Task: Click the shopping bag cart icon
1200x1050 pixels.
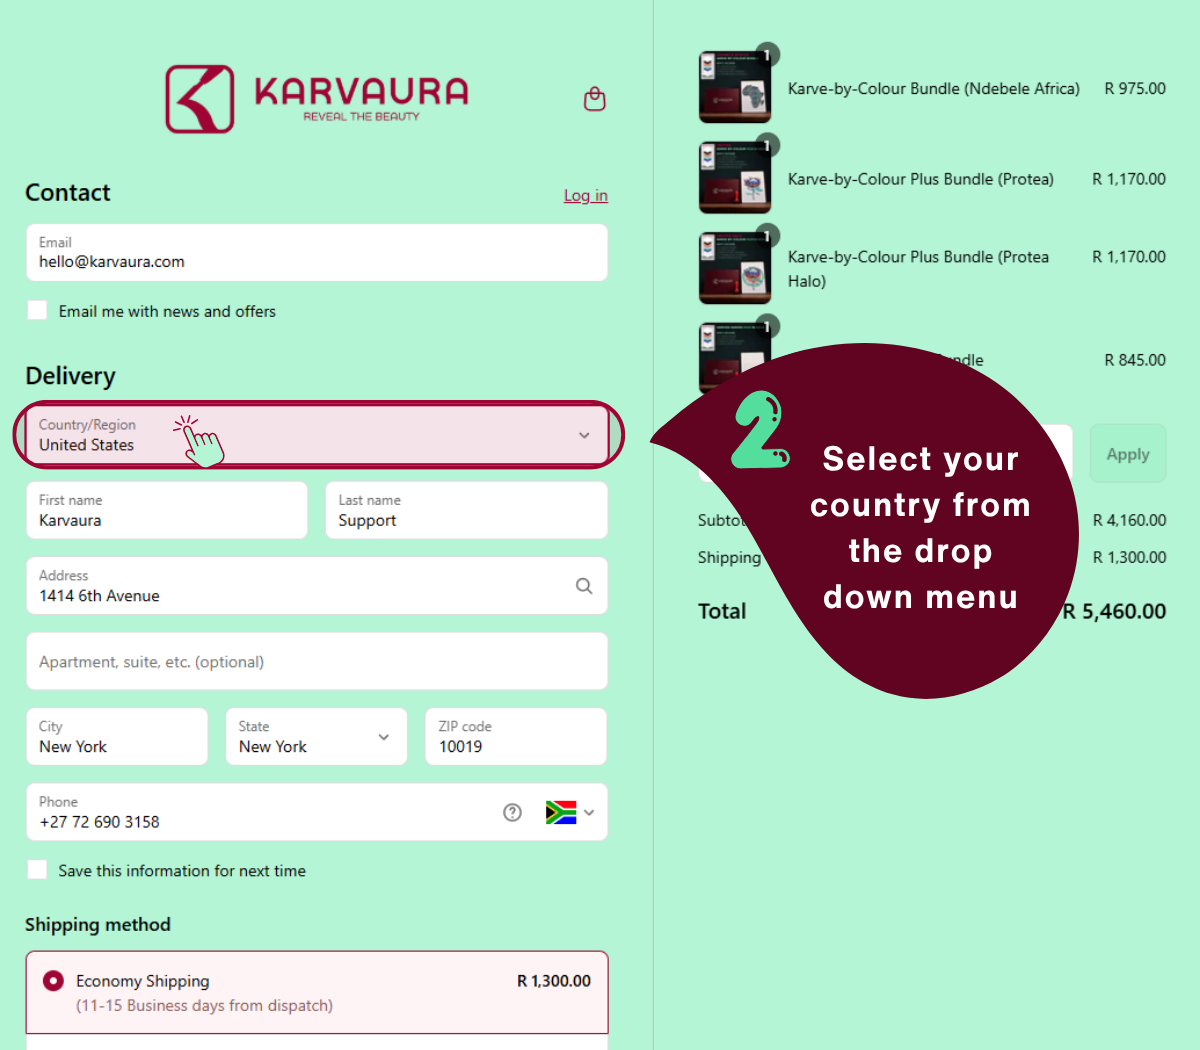Action: 595,99
